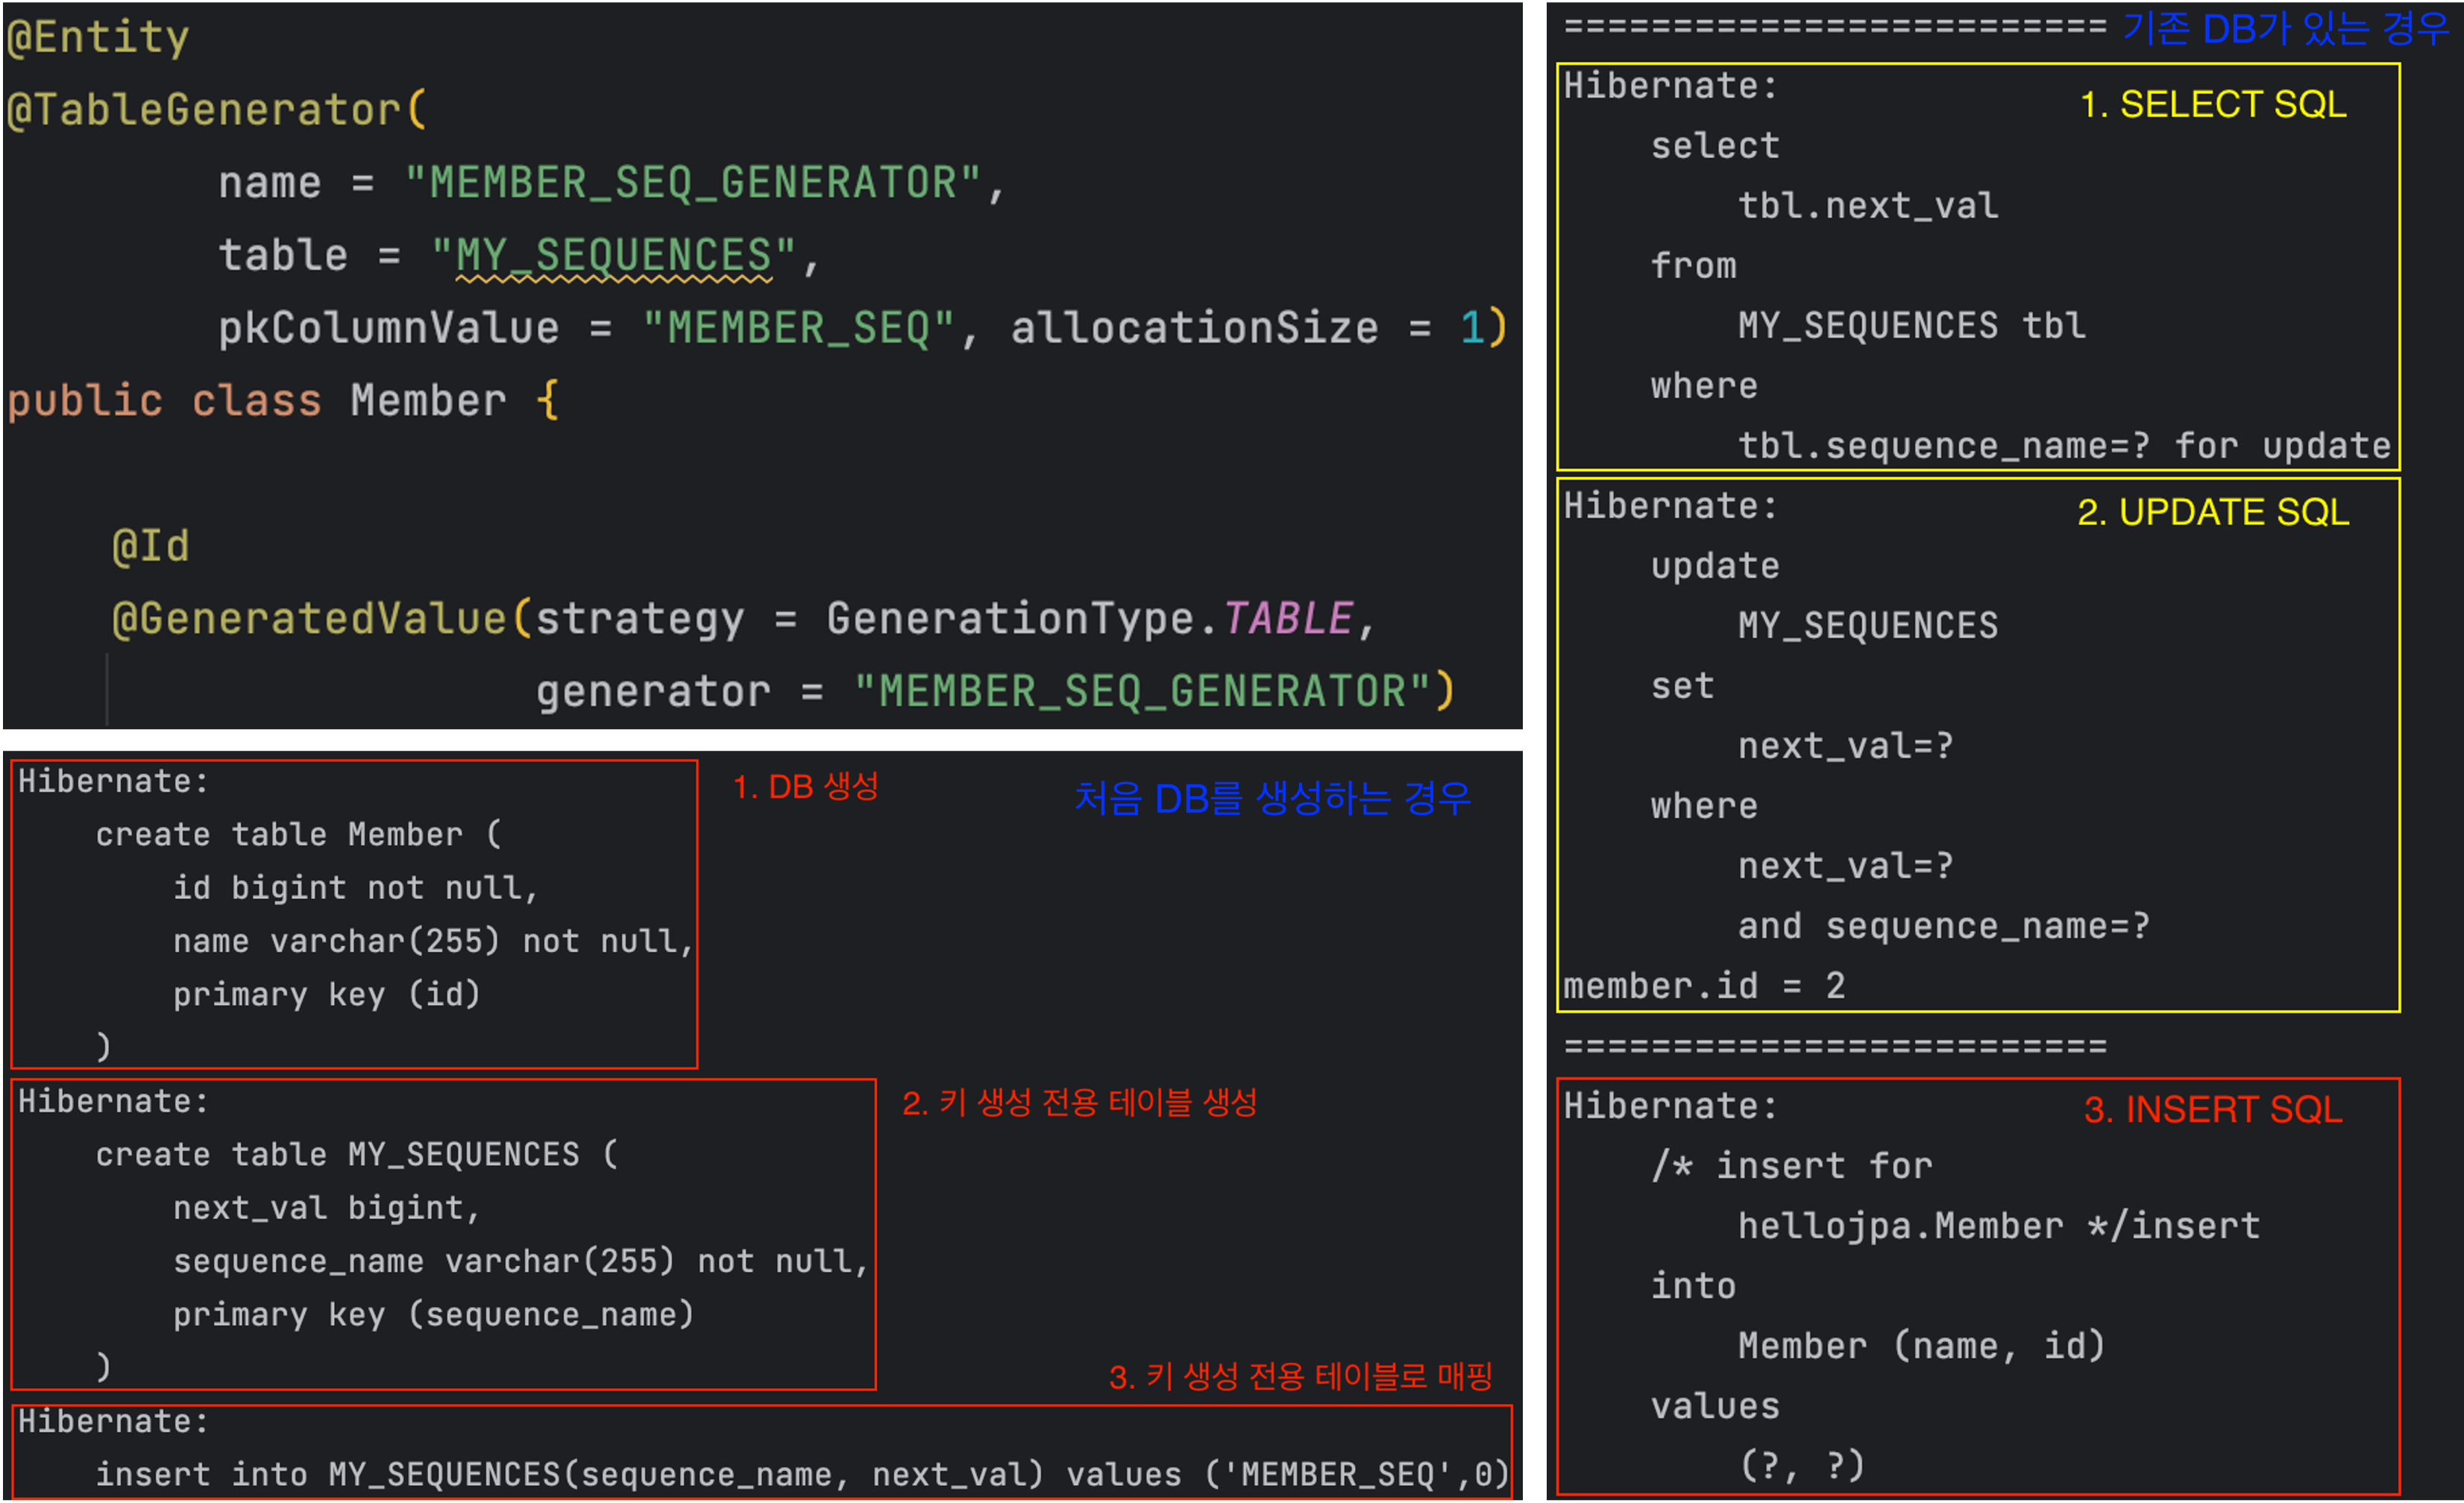Viewport: 2464px width, 1503px height.
Task: Click the @Entity annotation
Action: 97,38
